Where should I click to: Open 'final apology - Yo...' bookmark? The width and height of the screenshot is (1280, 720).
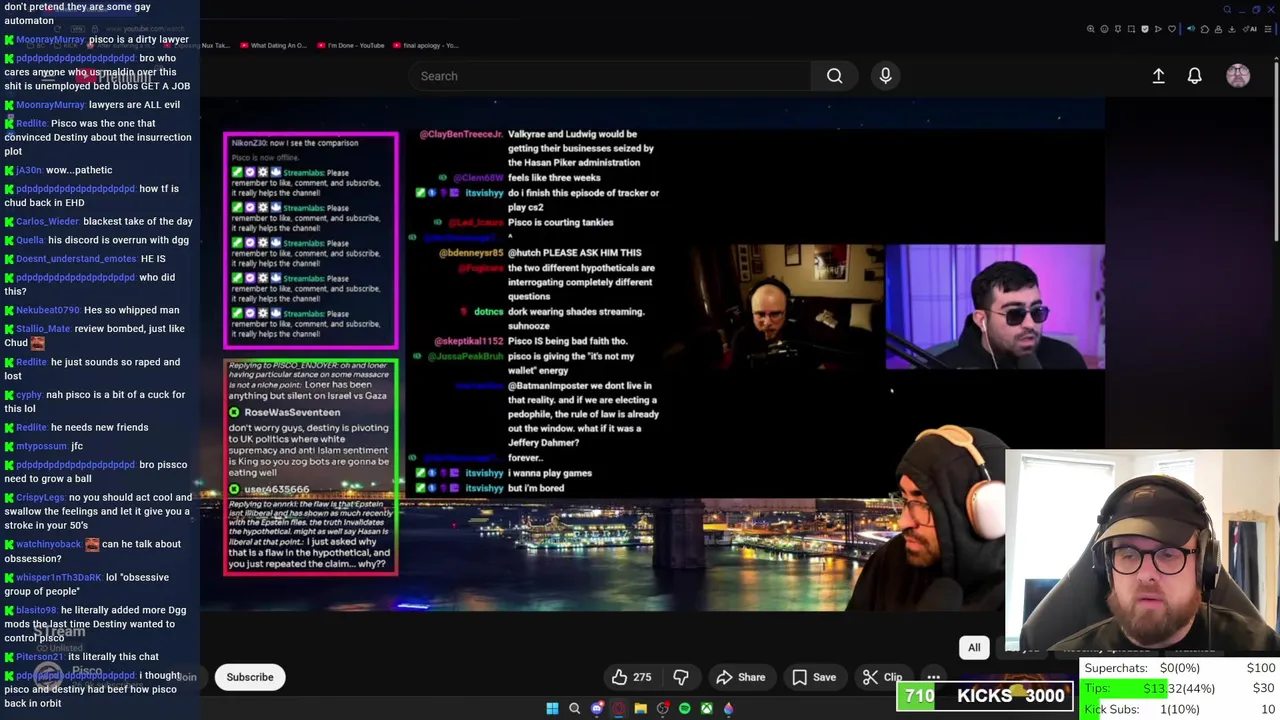426,45
